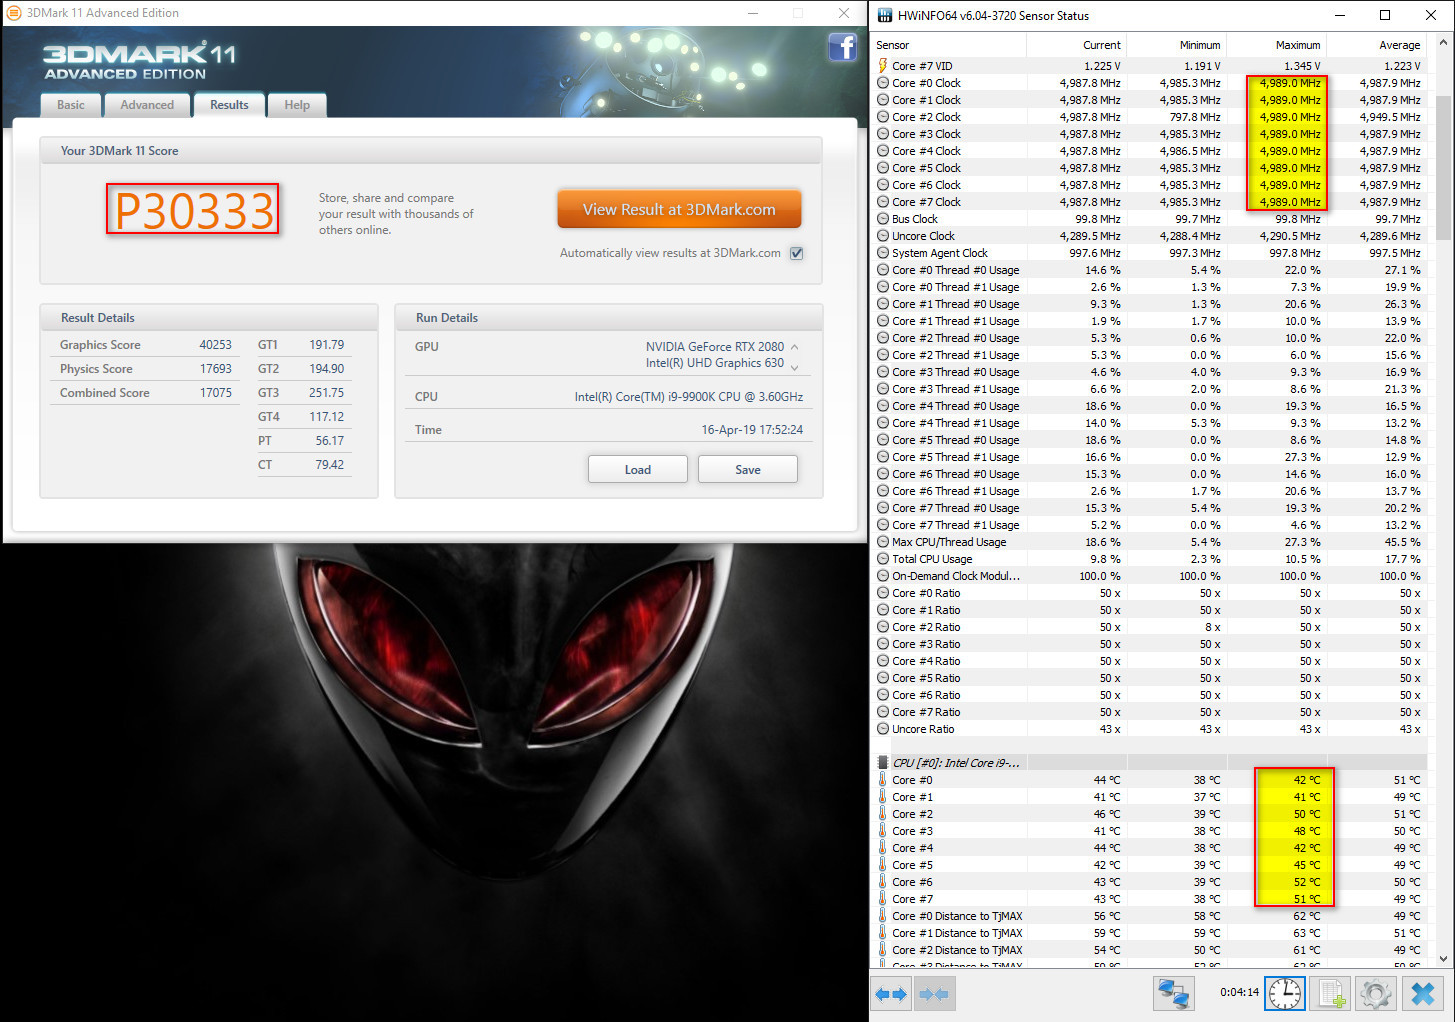Image resolution: width=1455 pixels, height=1022 pixels.
Task: Click Core #7 Ratio sensor icon
Action: click(x=883, y=712)
